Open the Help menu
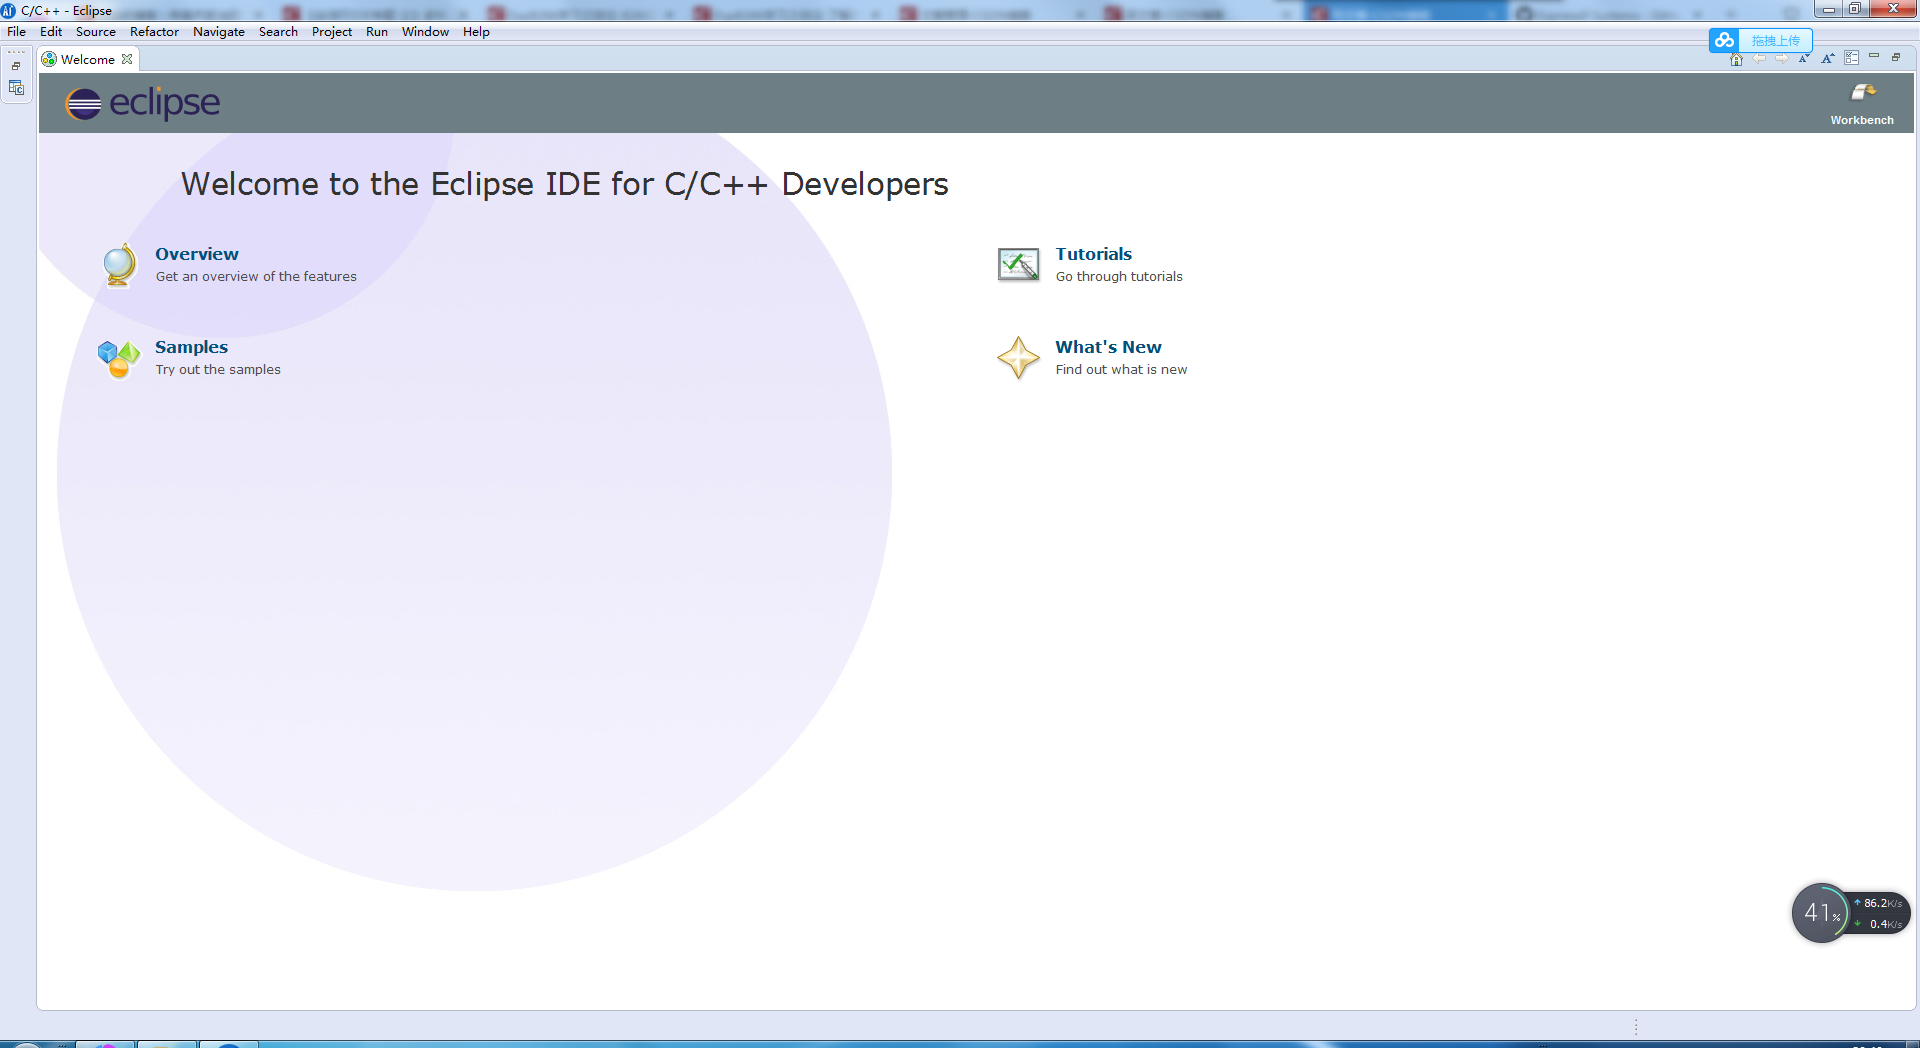Image resolution: width=1920 pixels, height=1048 pixels. click(476, 32)
